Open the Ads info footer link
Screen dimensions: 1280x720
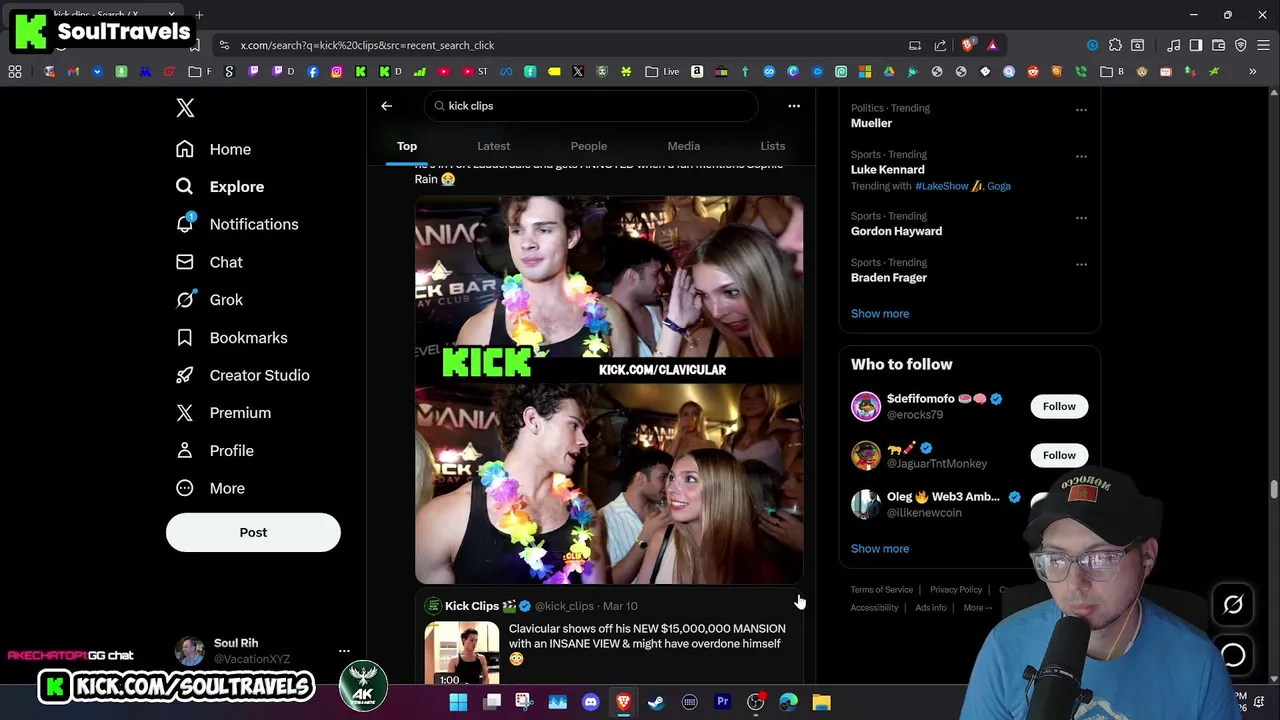pyautogui.click(x=931, y=608)
